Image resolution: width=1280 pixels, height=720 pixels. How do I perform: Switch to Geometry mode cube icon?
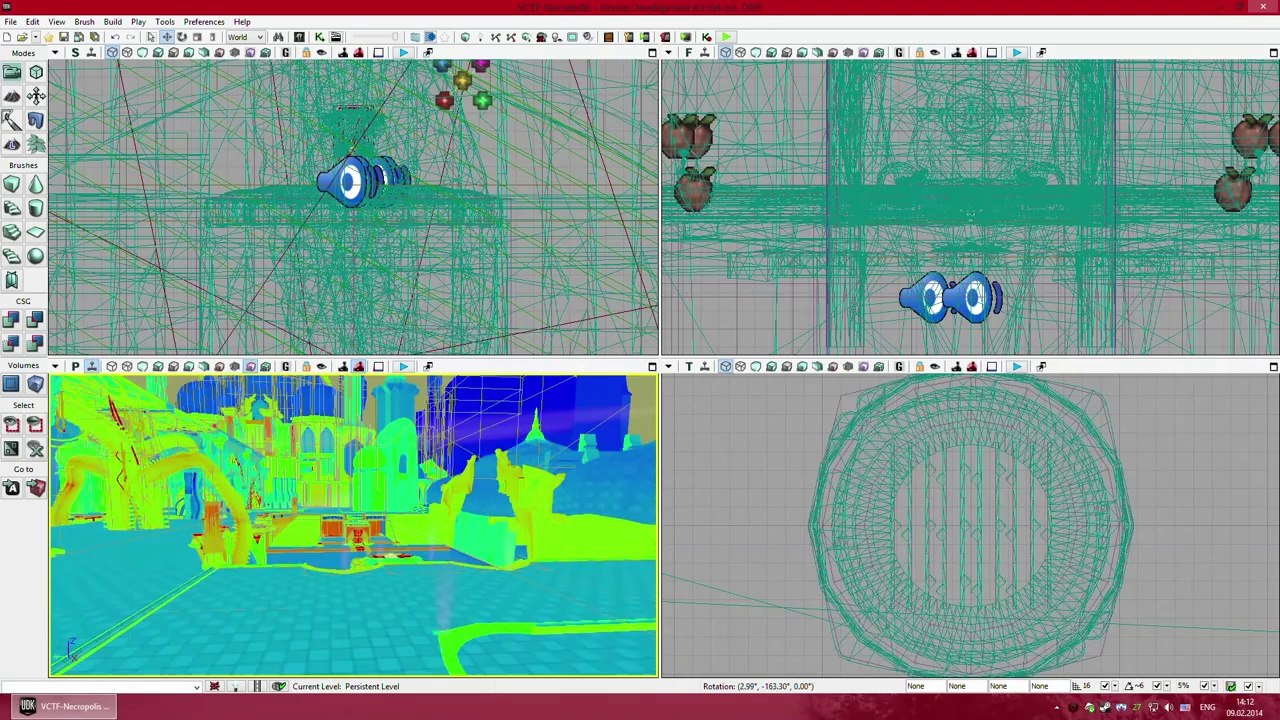pos(36,72)
